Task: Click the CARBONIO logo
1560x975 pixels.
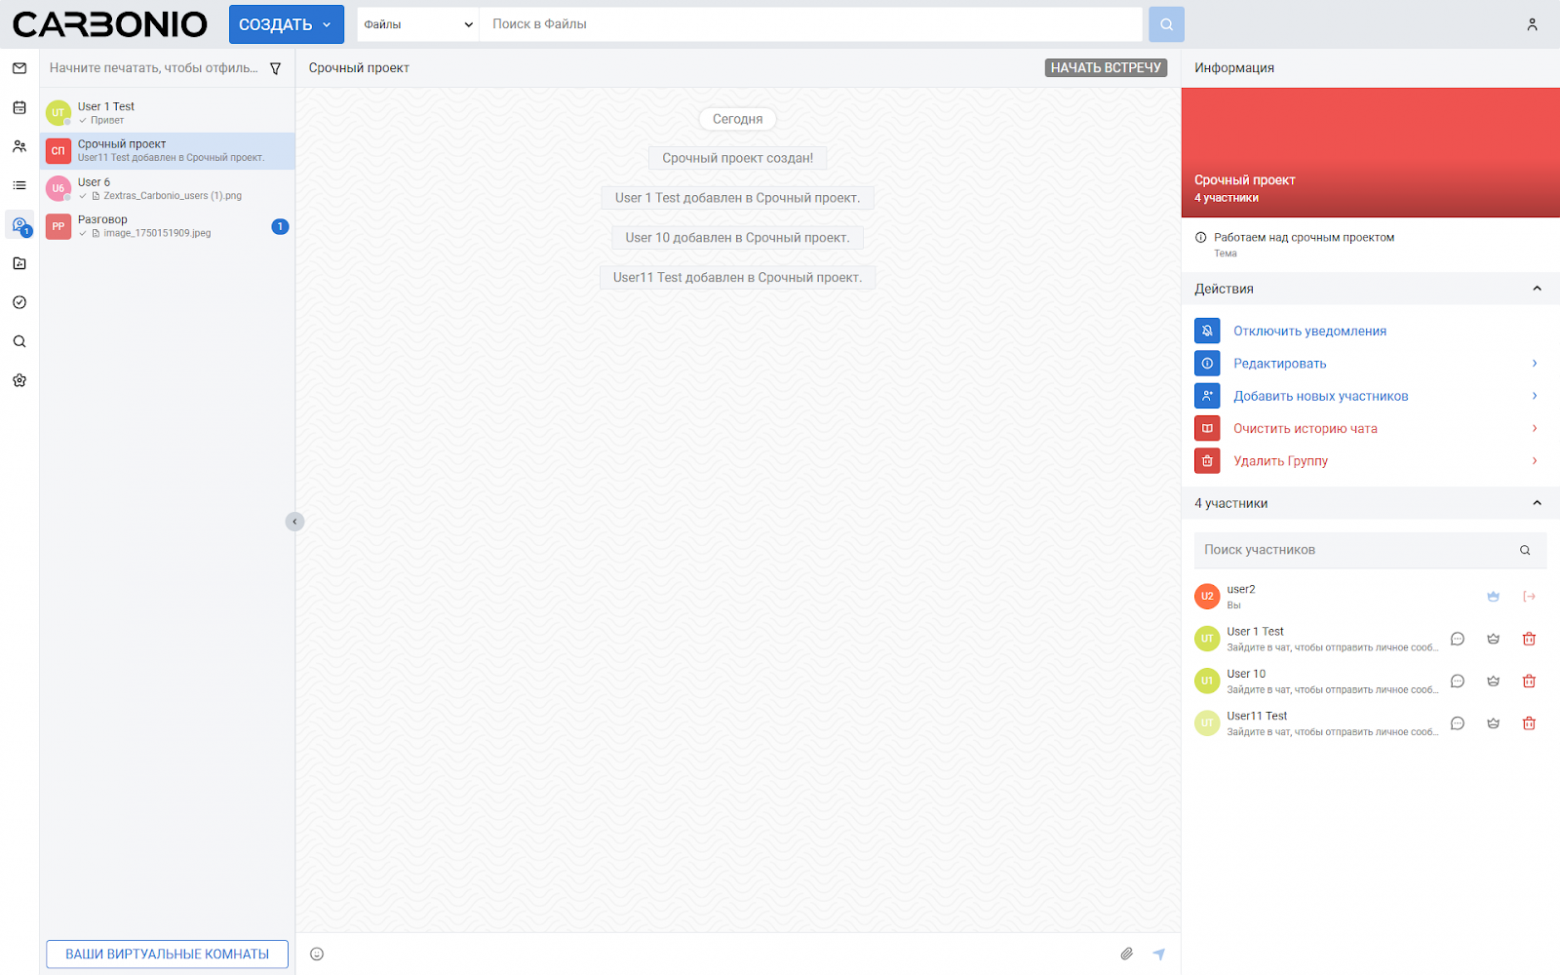Action: (x=110, y=24)
